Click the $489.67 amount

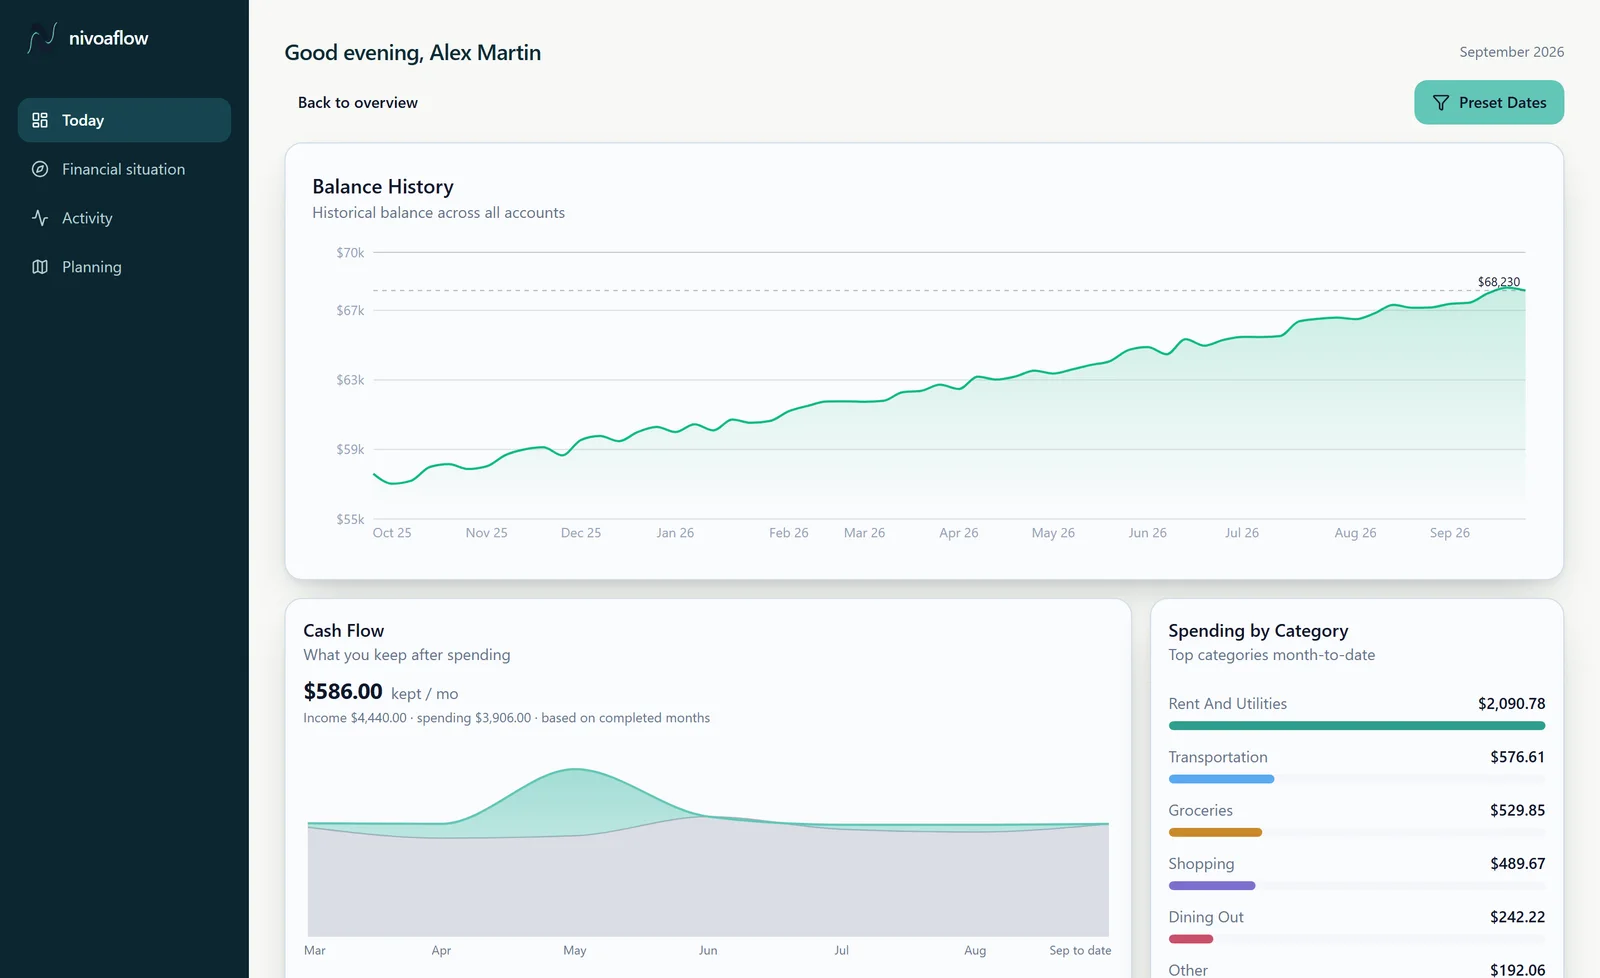(1517, 864)
